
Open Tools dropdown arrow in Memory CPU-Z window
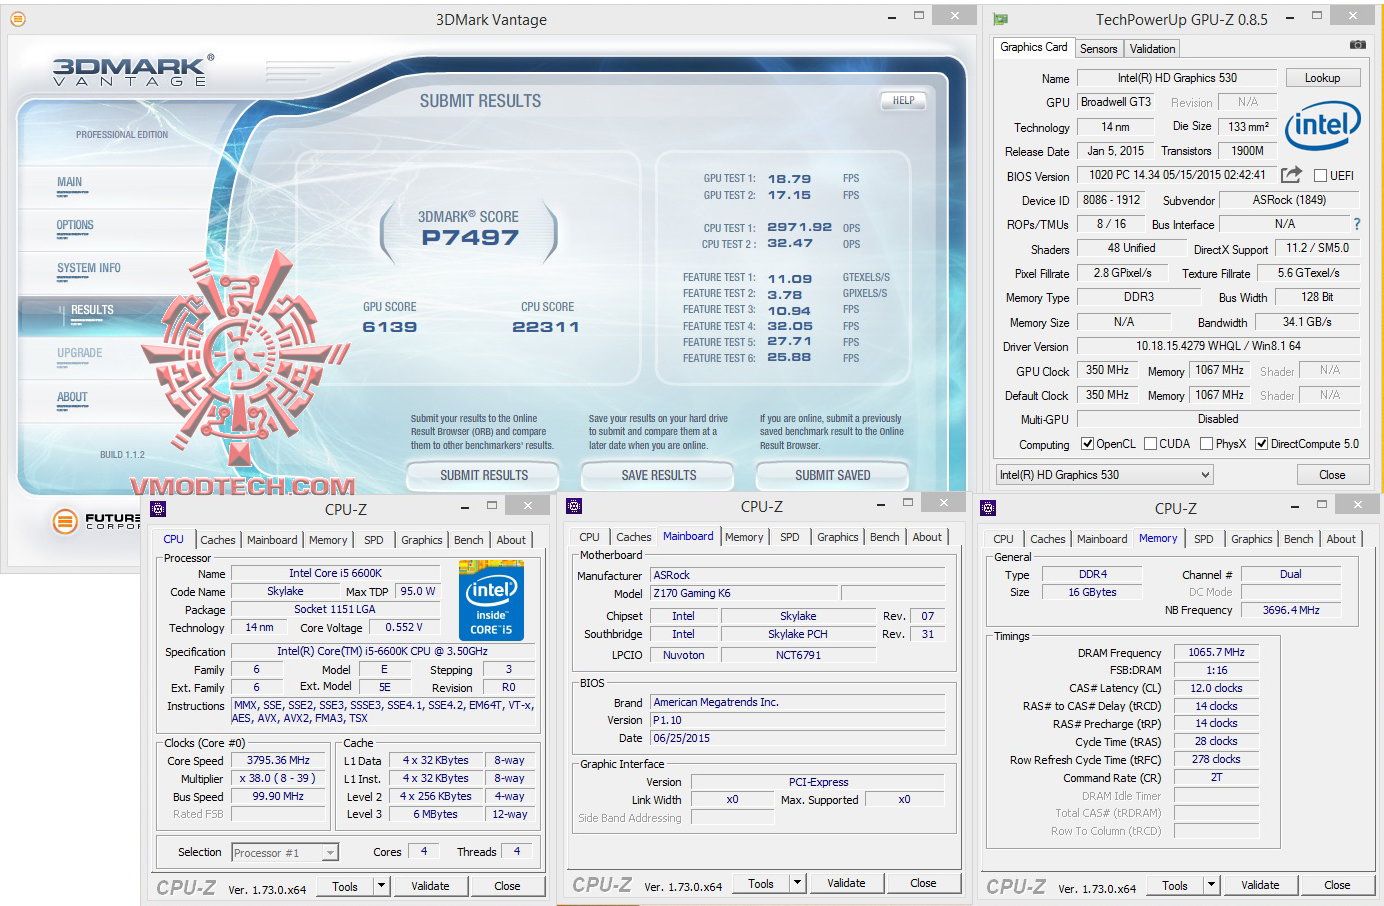click(x=1210, y=885)
